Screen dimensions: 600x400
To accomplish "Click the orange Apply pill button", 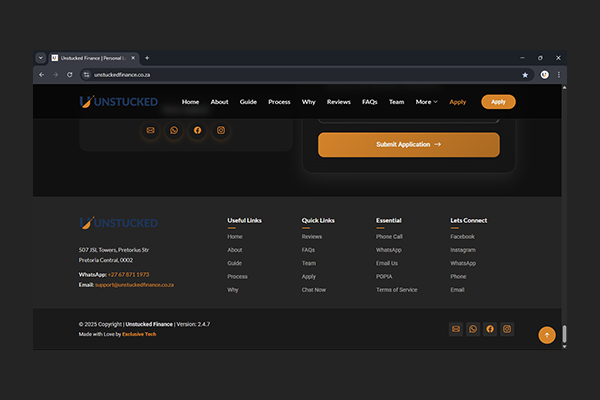I will pos(498,102).
